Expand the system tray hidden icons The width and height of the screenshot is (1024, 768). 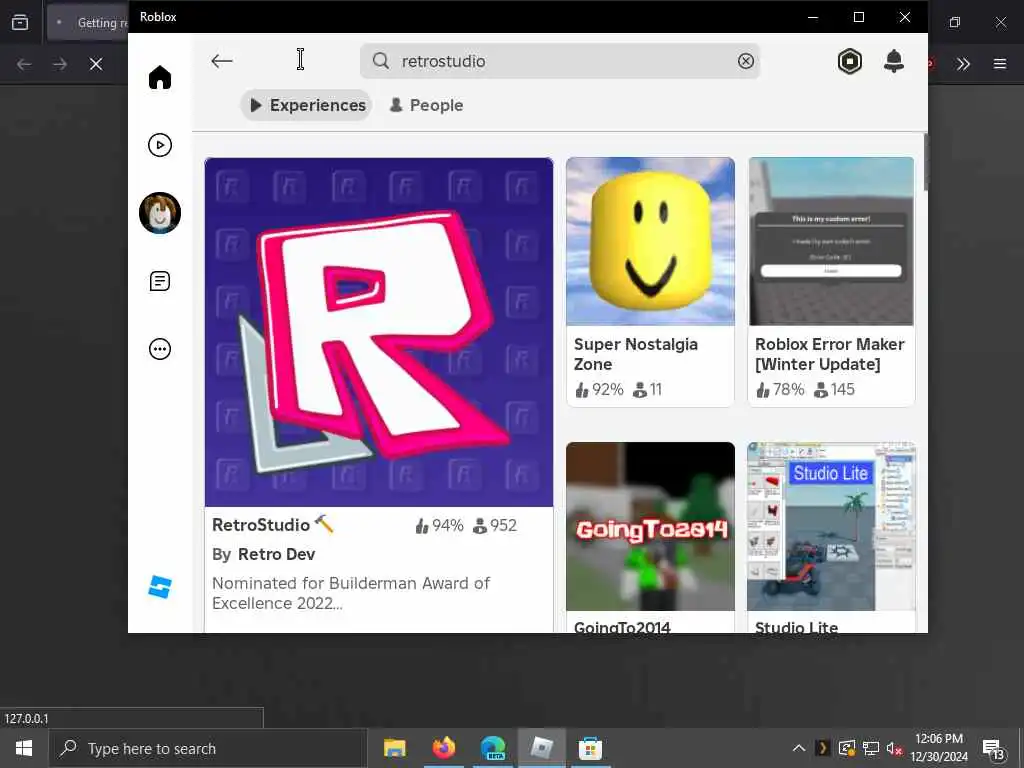799,748
